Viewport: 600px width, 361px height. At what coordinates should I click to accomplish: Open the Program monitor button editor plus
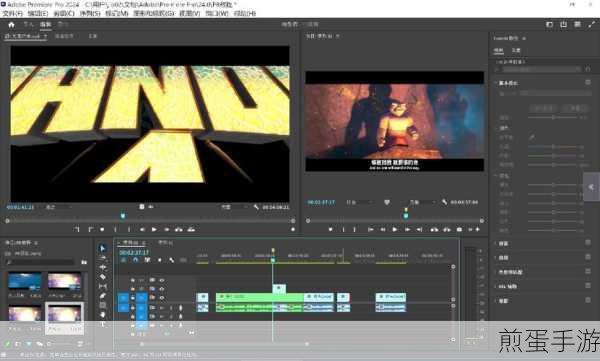tap(478, 229)
